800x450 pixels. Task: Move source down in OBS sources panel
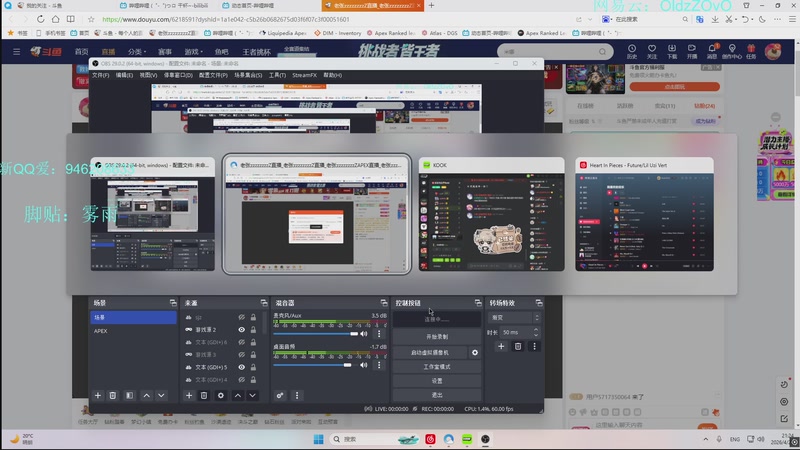253,395
